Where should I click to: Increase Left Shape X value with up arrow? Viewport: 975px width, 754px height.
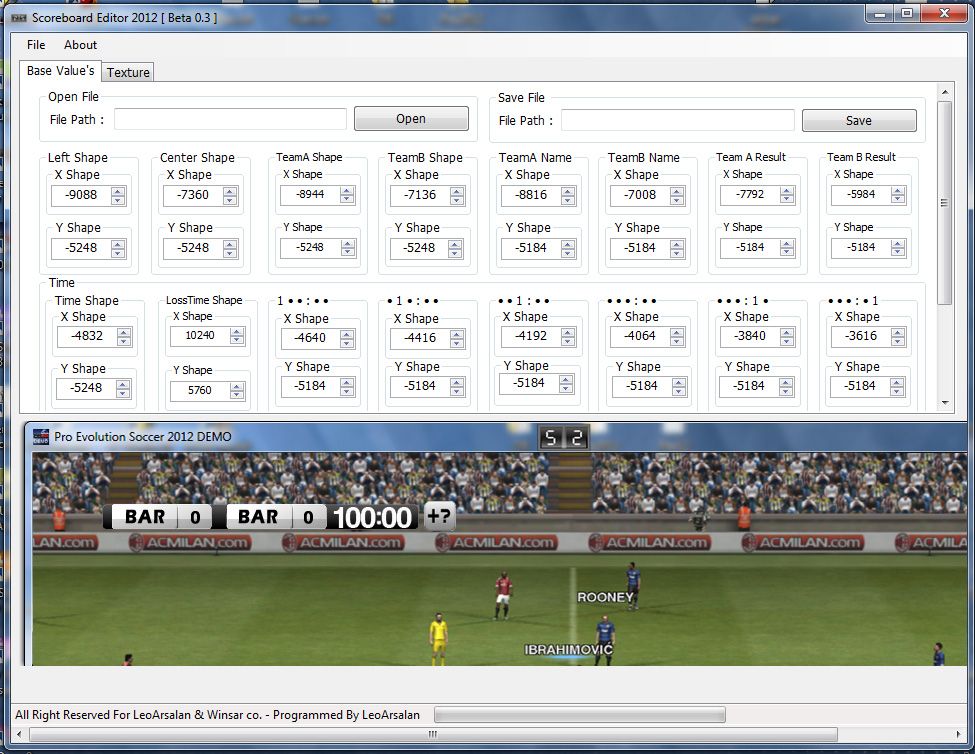118,191
